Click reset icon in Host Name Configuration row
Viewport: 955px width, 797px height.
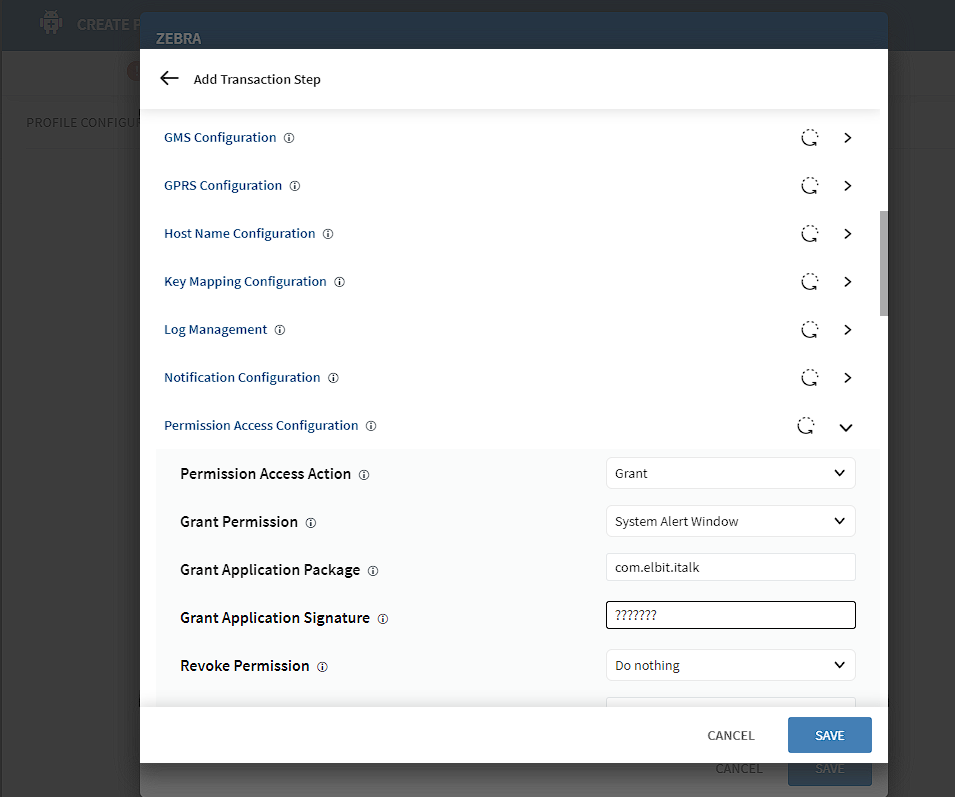pos(810,234)
